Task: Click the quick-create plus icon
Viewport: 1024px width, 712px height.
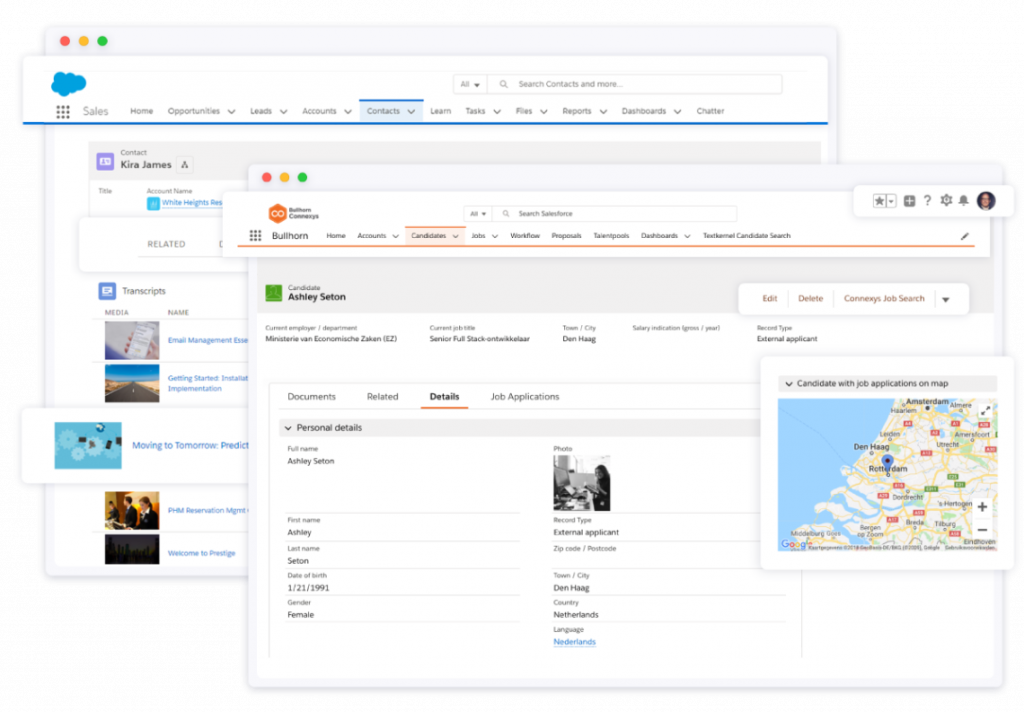Action: coord(910,200)
